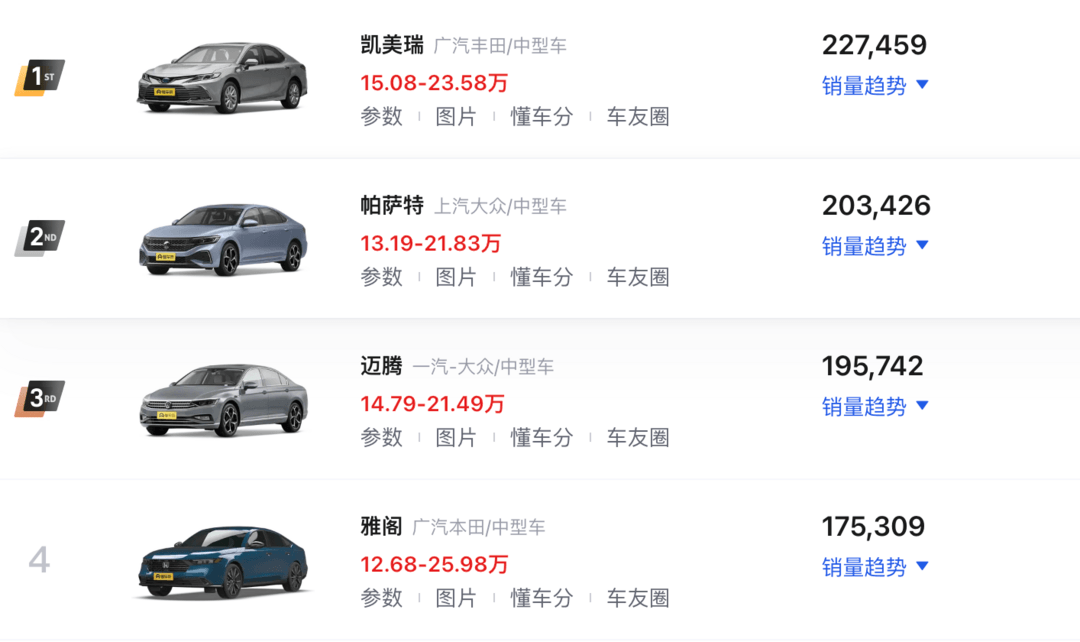Image resolution: width=1080 pixels, height=642 pixels.
Task: Expand 销量趋势 for 帕萨特
Action: pos(875,247)
